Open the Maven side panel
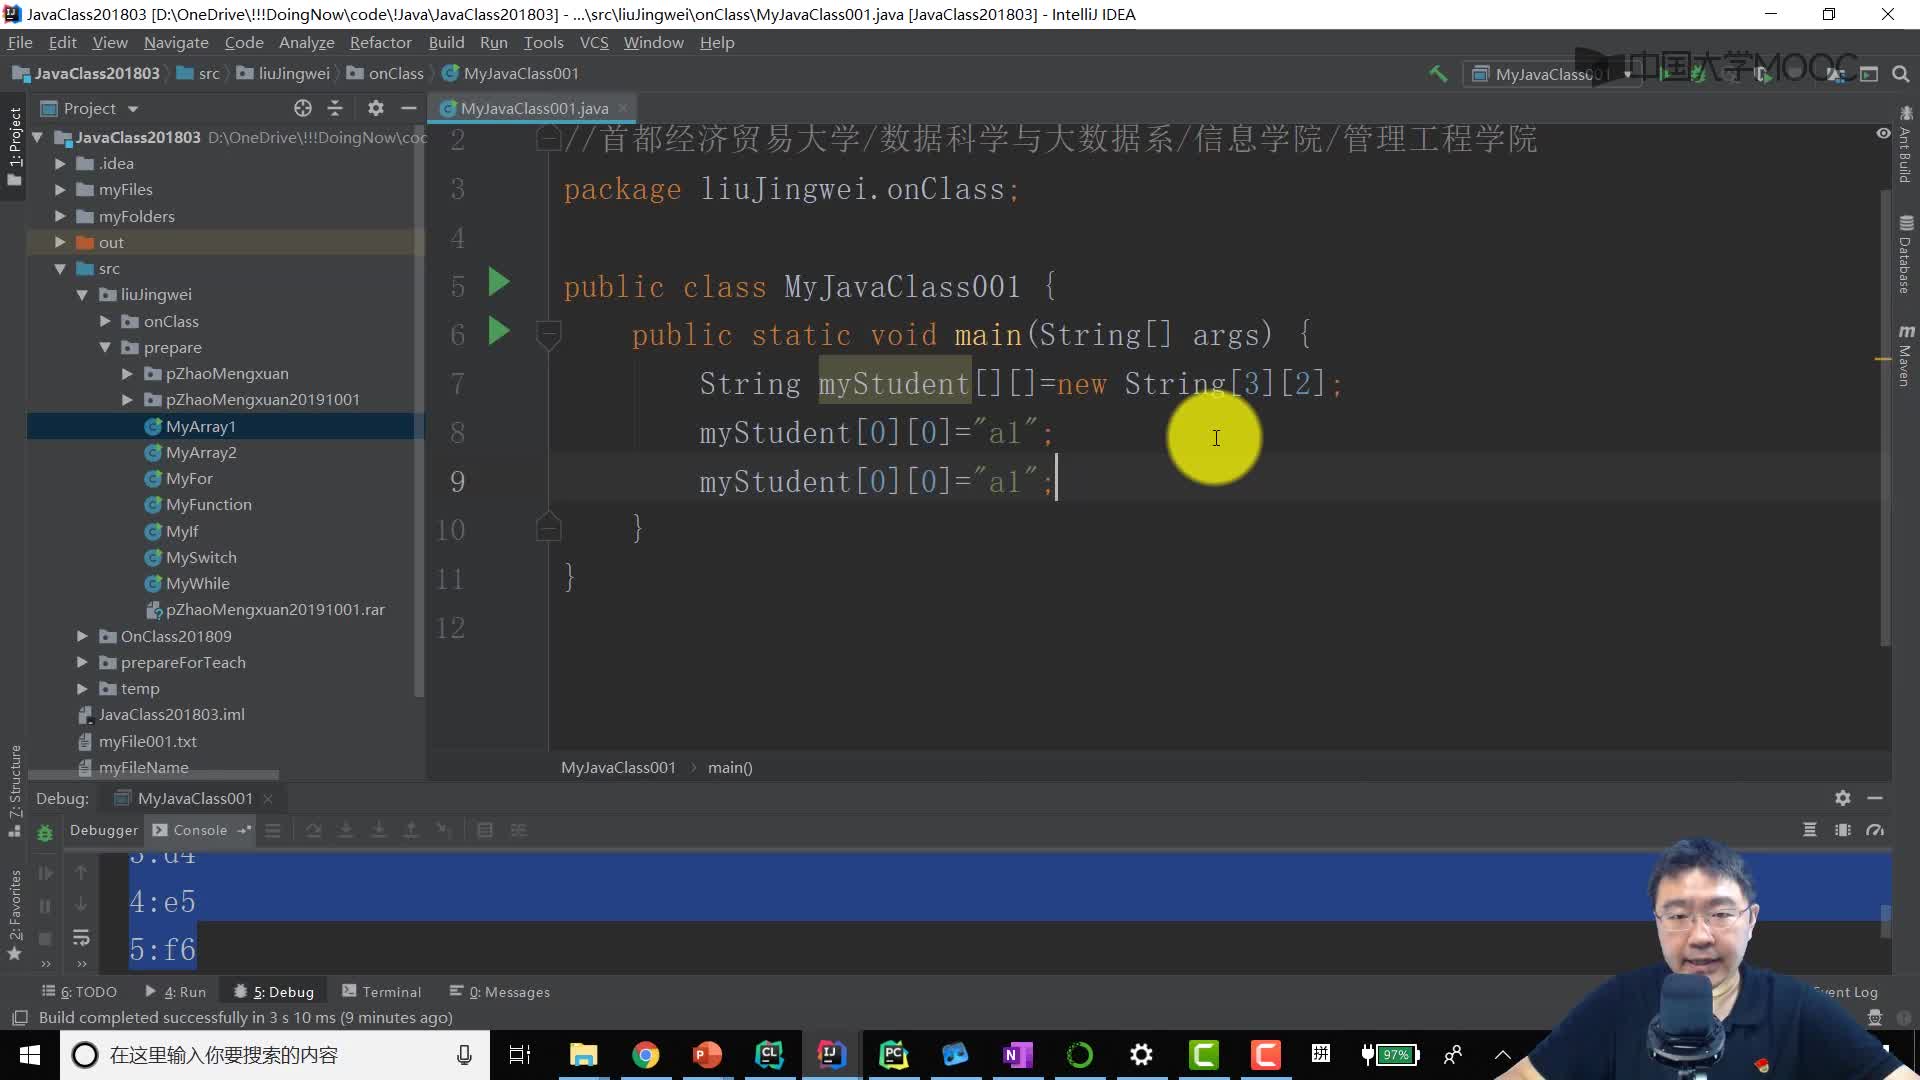1920x1080 pixels. click(x=1905, y=355)
